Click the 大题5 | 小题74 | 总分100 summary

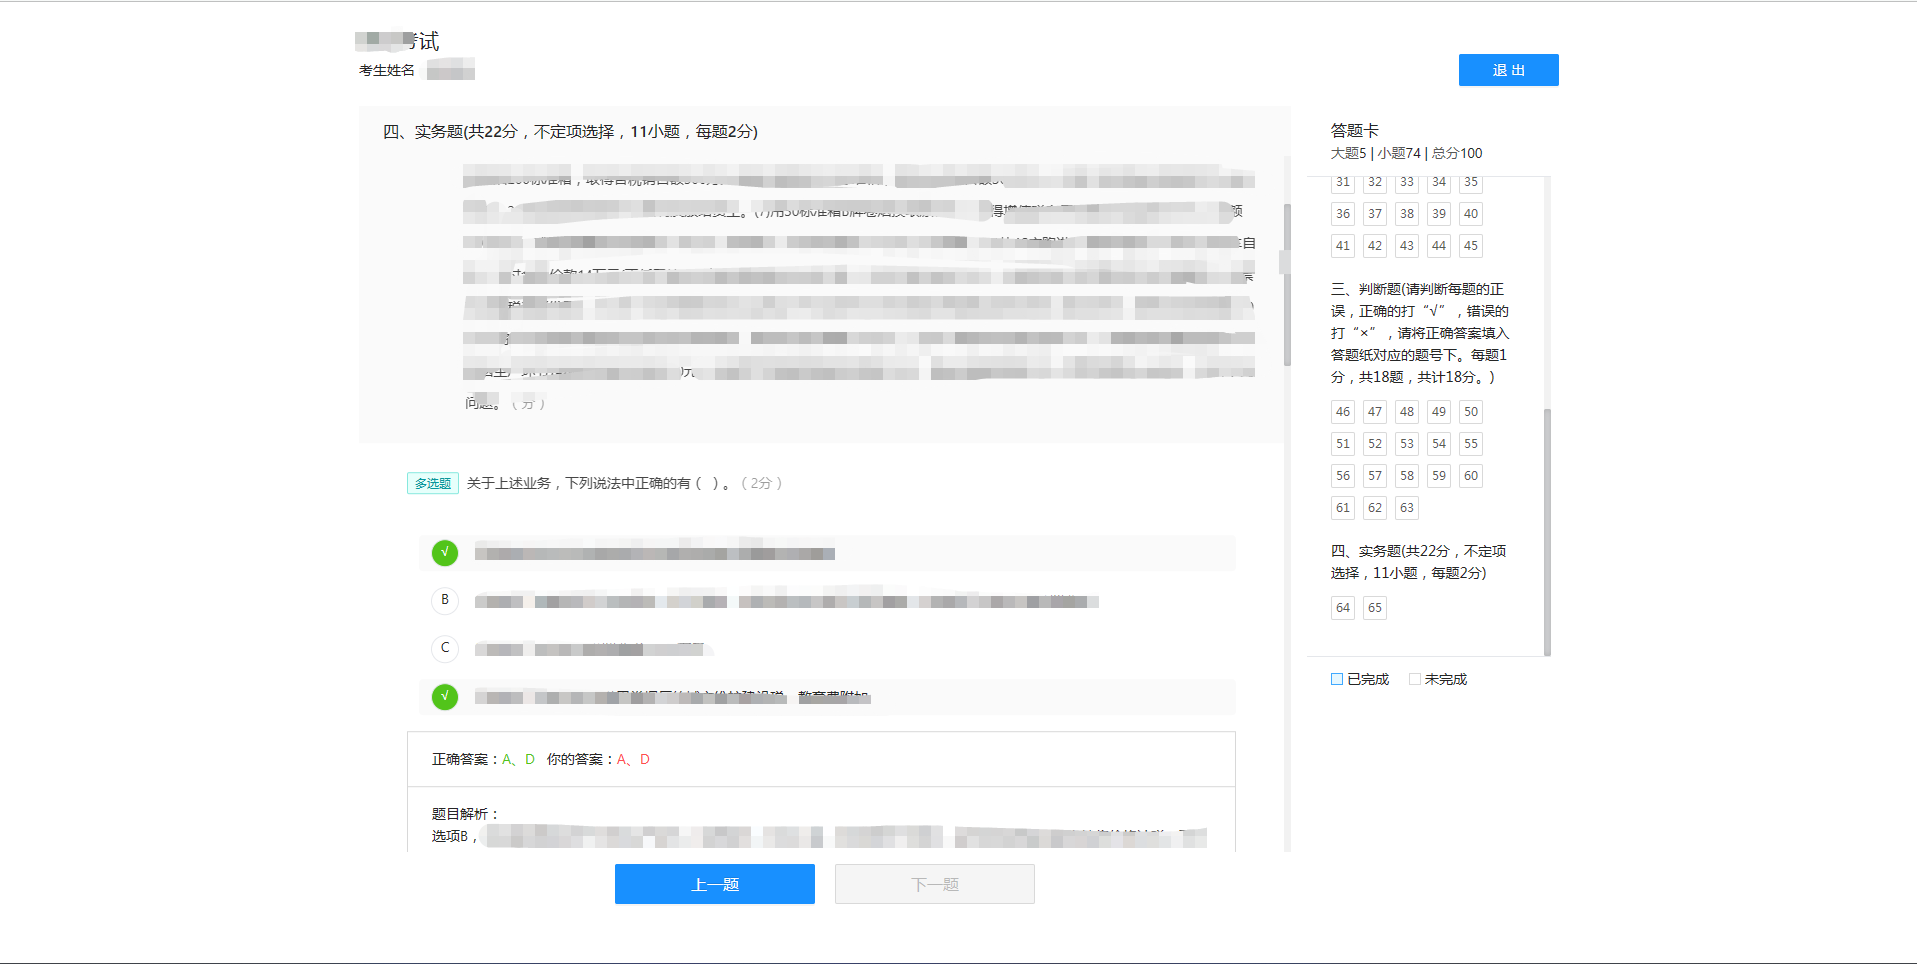(x=1406, y=153)
